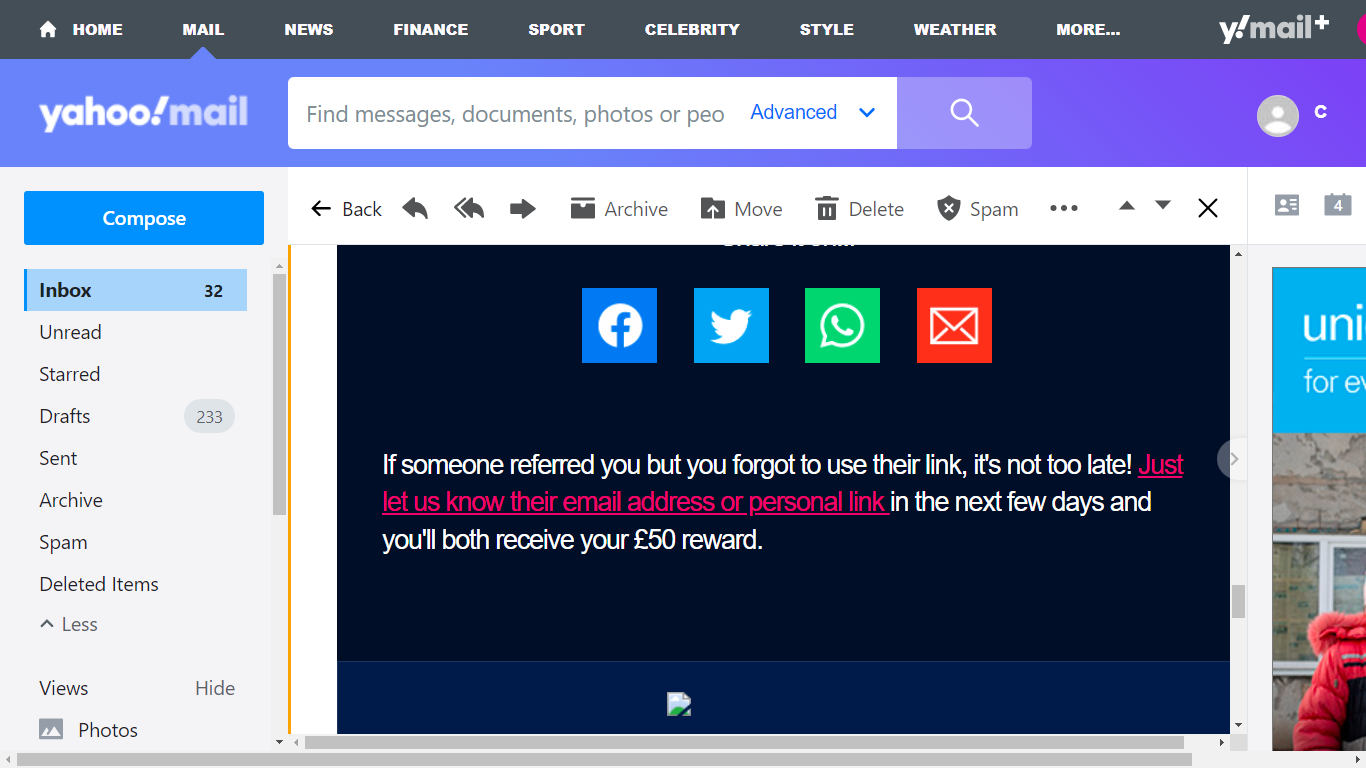This screenshot has height=768, width=1366.
Task: Click the Photos icon in Views
Action: 51,730
